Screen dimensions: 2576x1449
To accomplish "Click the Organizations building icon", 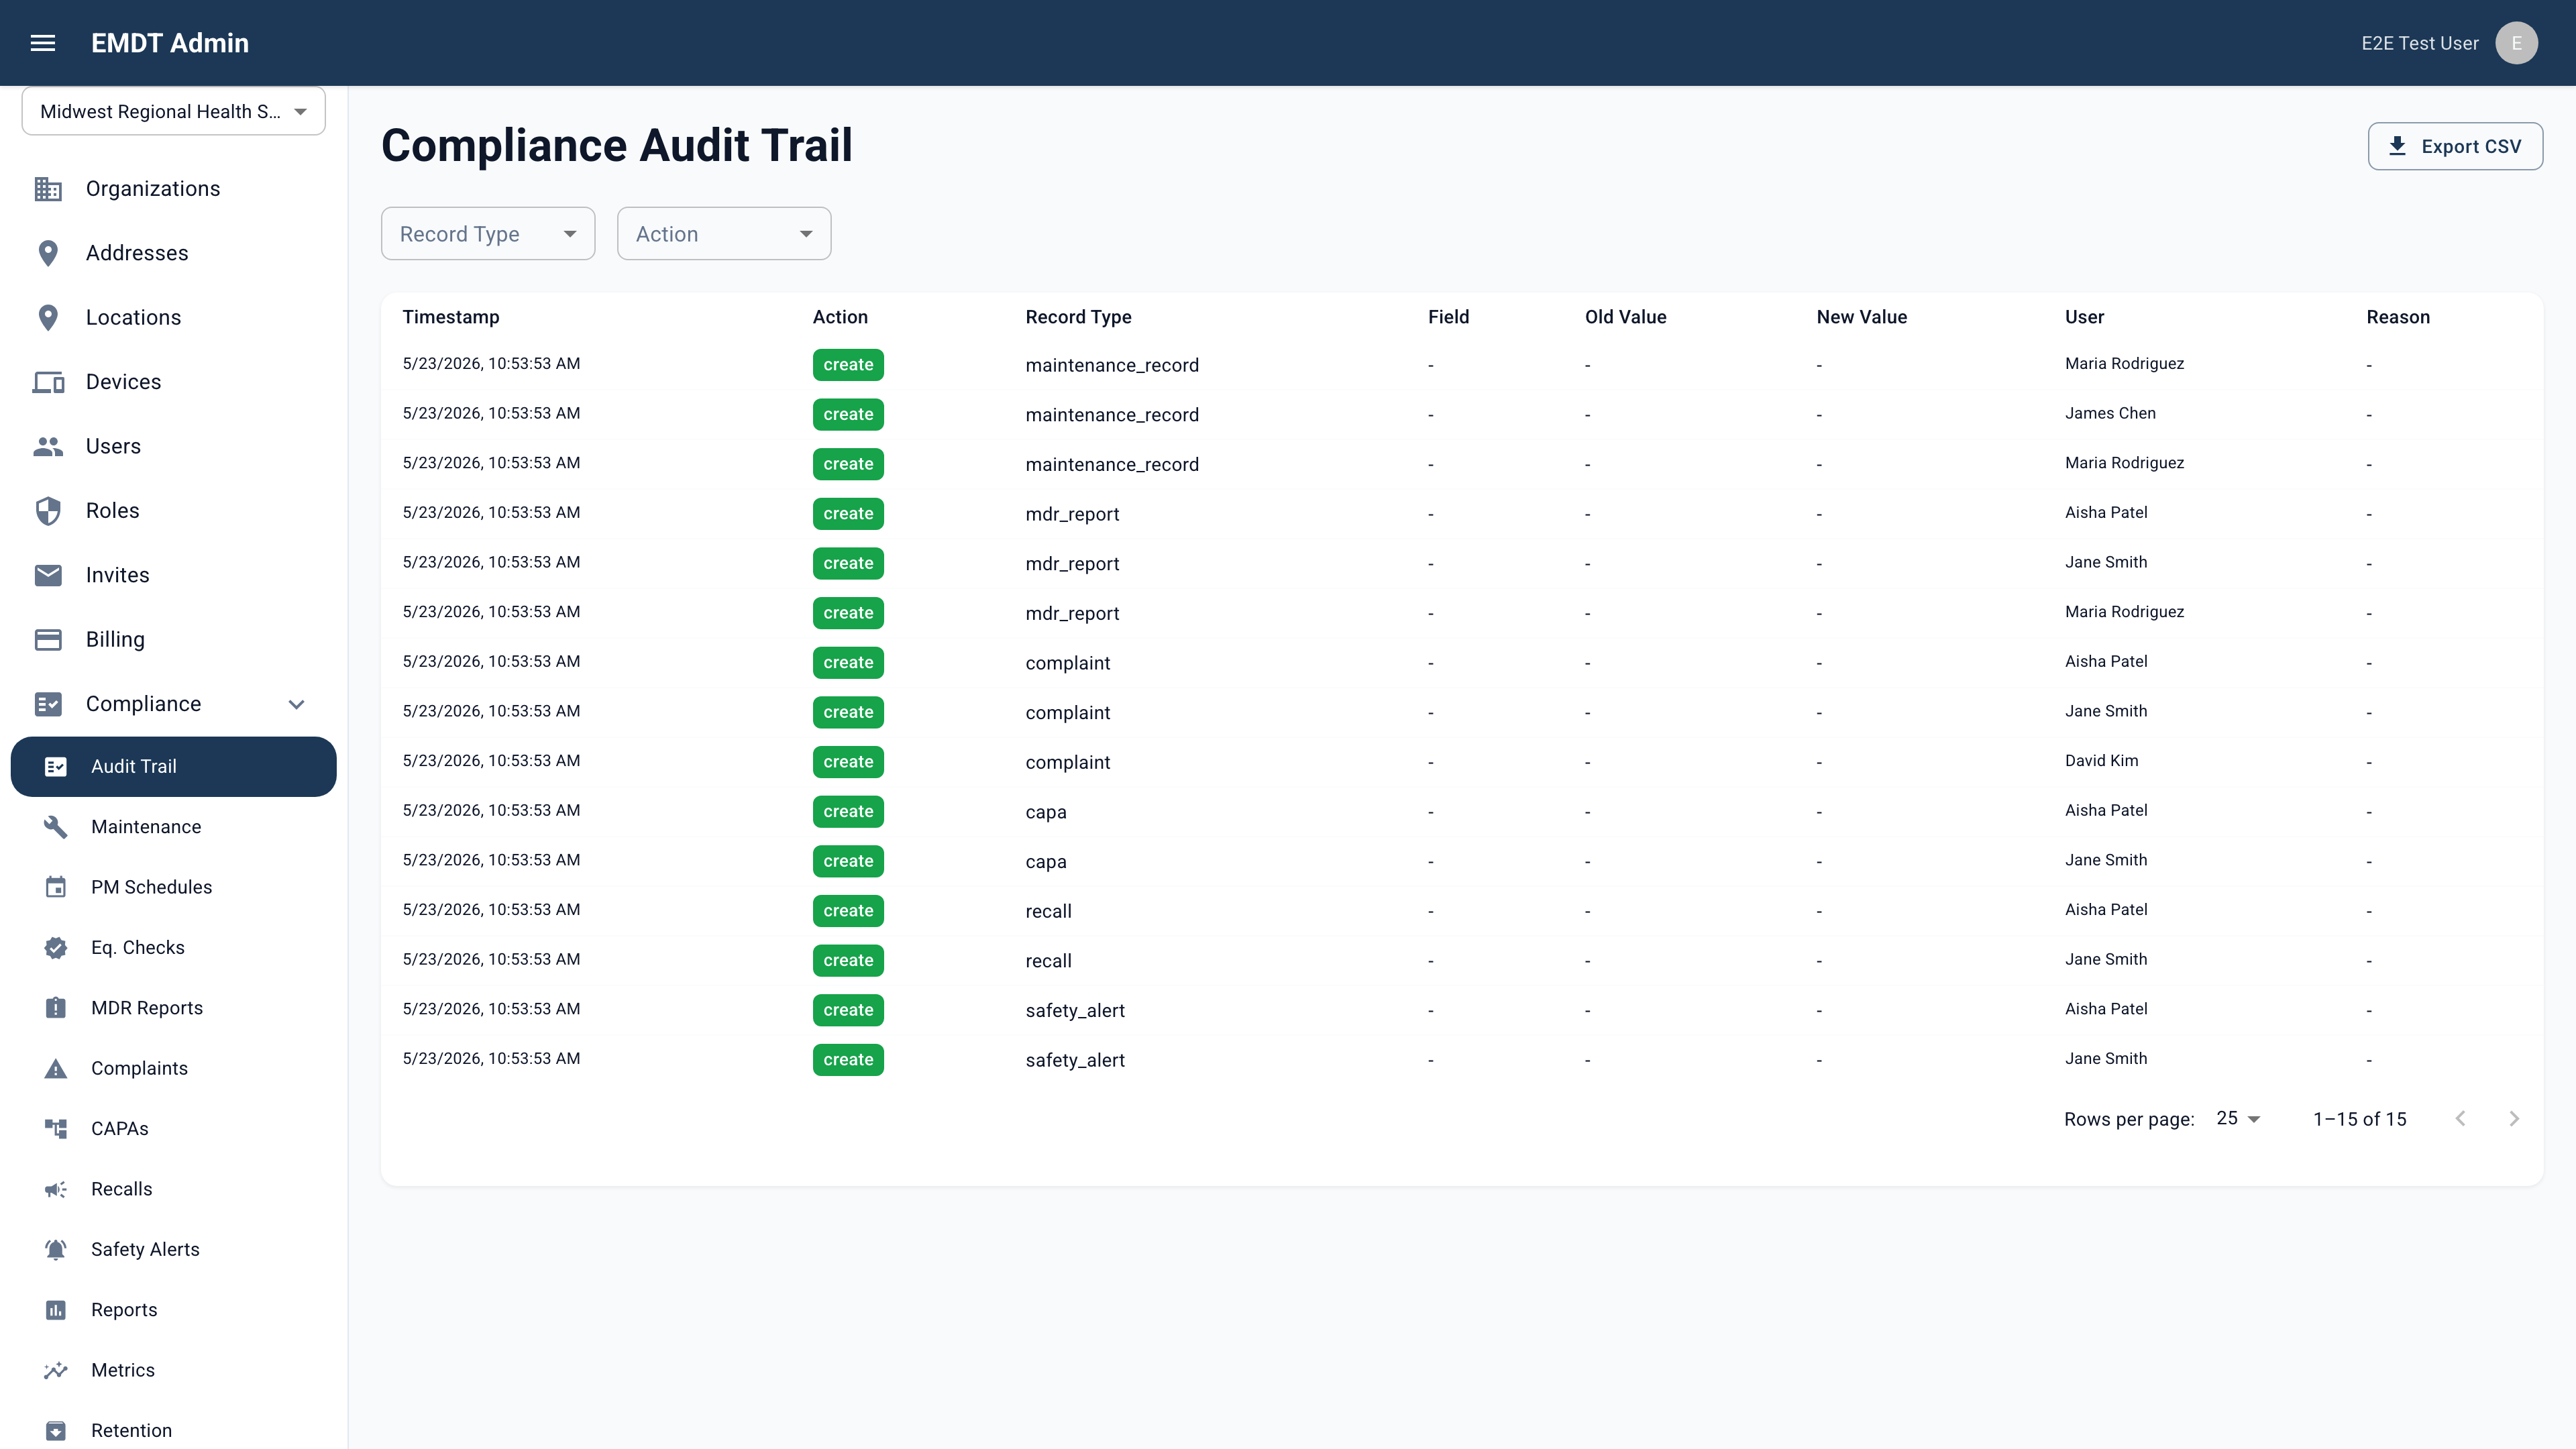I will coord(48,189).
